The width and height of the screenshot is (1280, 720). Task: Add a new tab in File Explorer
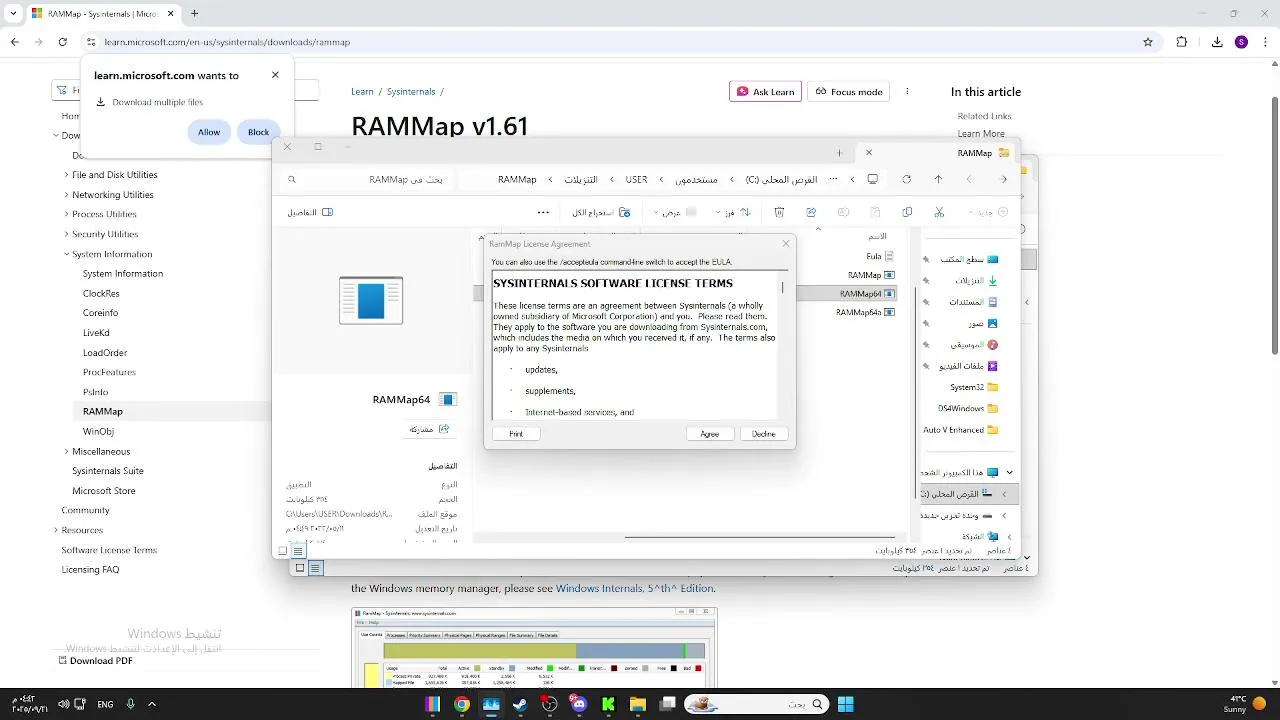(839, 153)
